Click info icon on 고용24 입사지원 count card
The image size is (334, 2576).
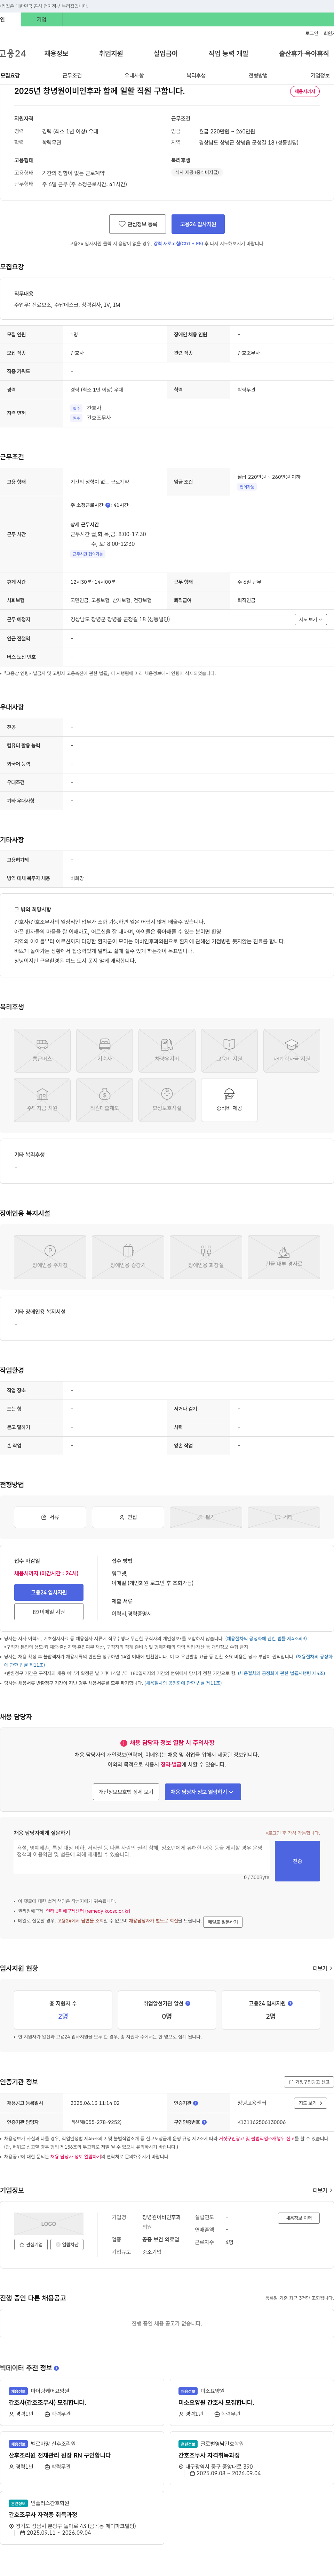pos(291,2003)
